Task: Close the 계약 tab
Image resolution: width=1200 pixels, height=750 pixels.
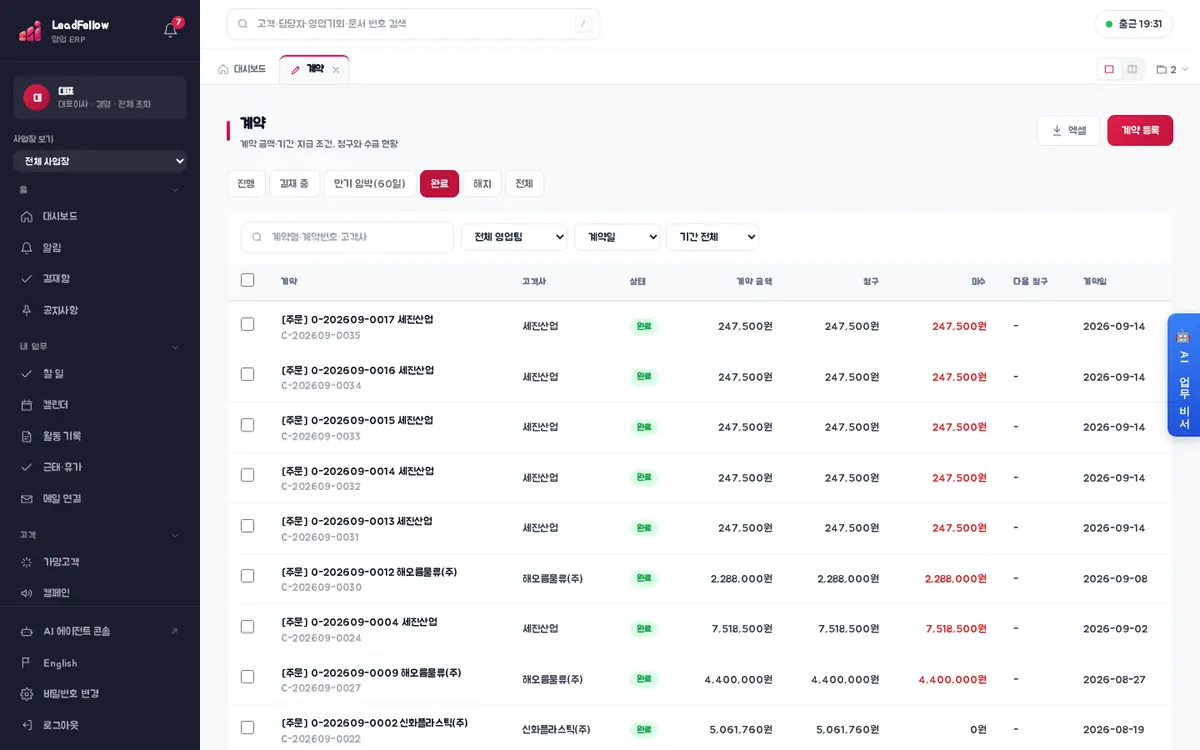Action: click(336, 70)
